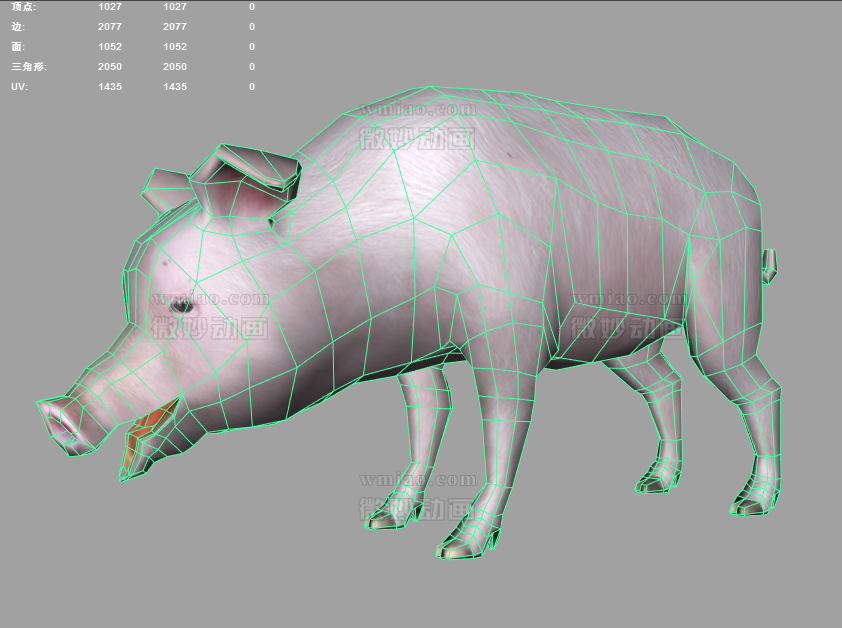Click the 边 label in the poly count

coord(18,27)
